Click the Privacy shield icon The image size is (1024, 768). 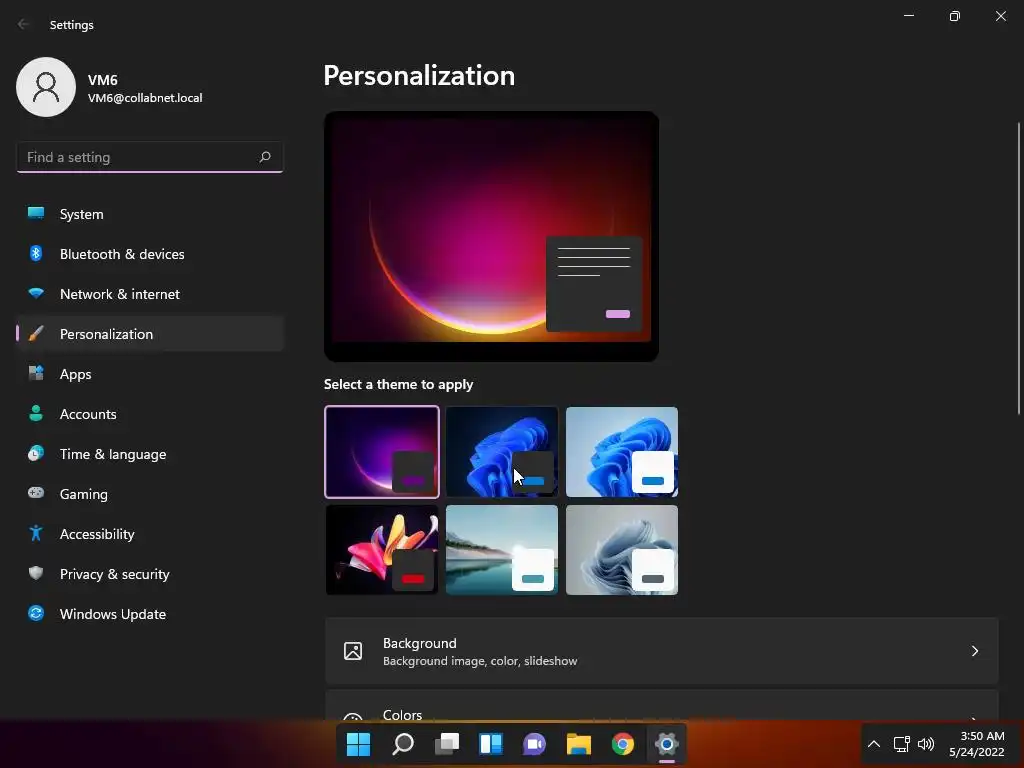click(36, 573)
